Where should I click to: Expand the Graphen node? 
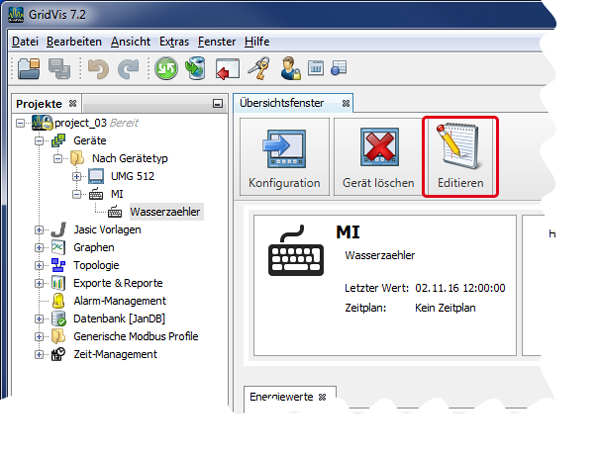[x=39, y=248]
